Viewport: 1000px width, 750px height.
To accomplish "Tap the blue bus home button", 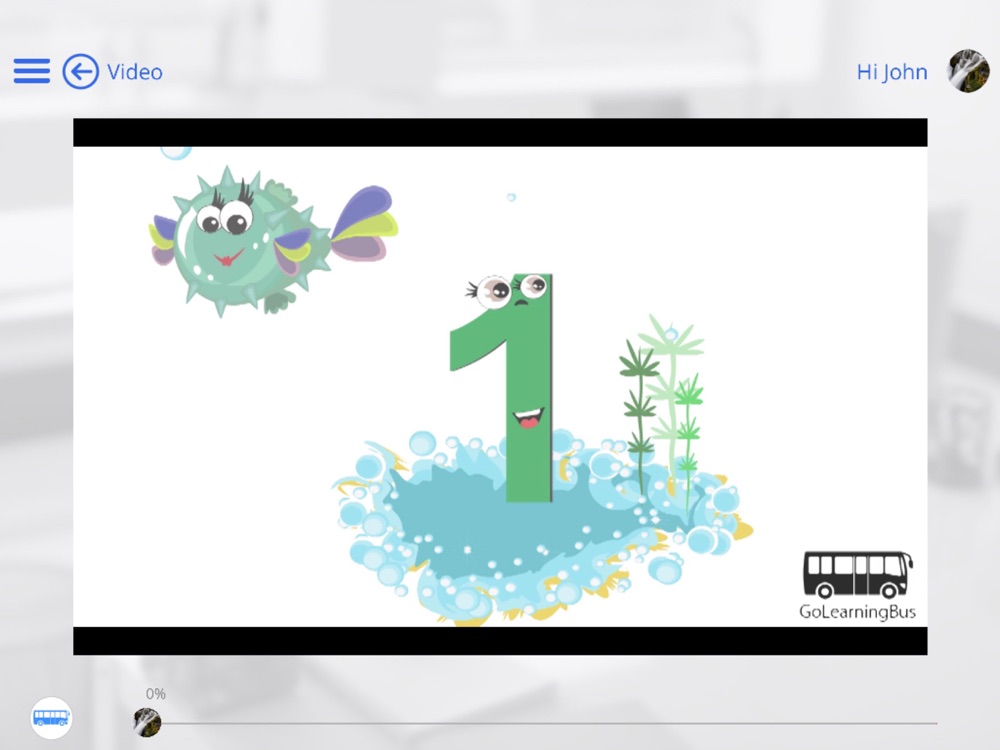I will pyautogui.click(x=51, y=718).
